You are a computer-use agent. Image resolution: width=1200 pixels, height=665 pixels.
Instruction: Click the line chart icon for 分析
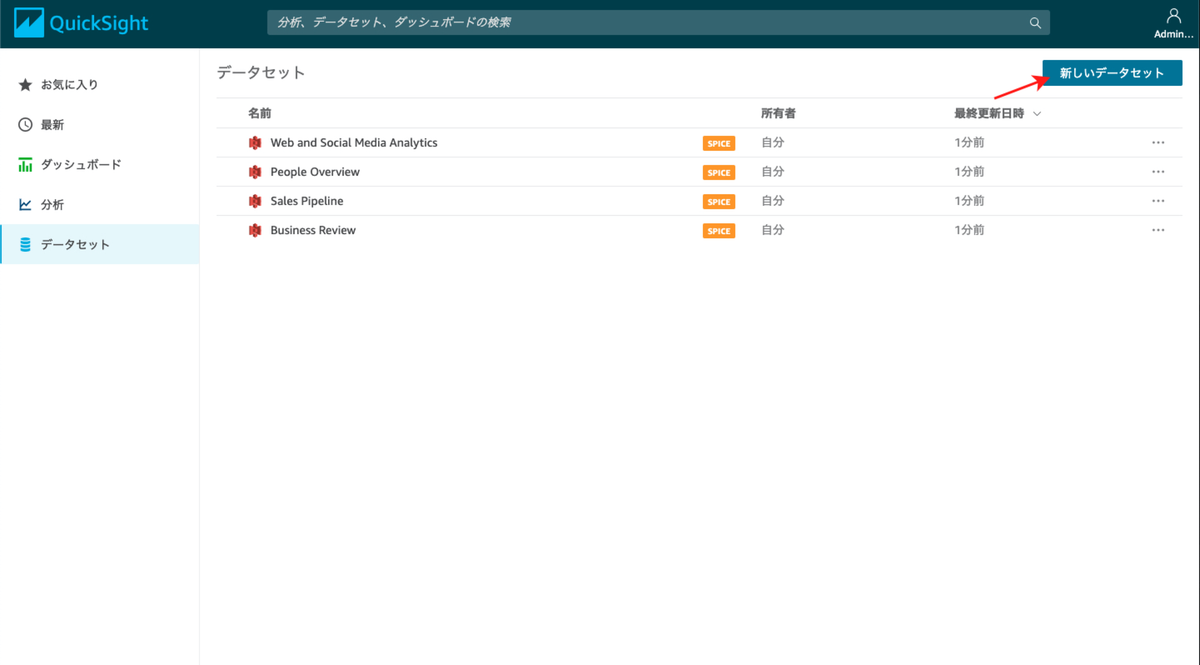click(x=26, y=205)
